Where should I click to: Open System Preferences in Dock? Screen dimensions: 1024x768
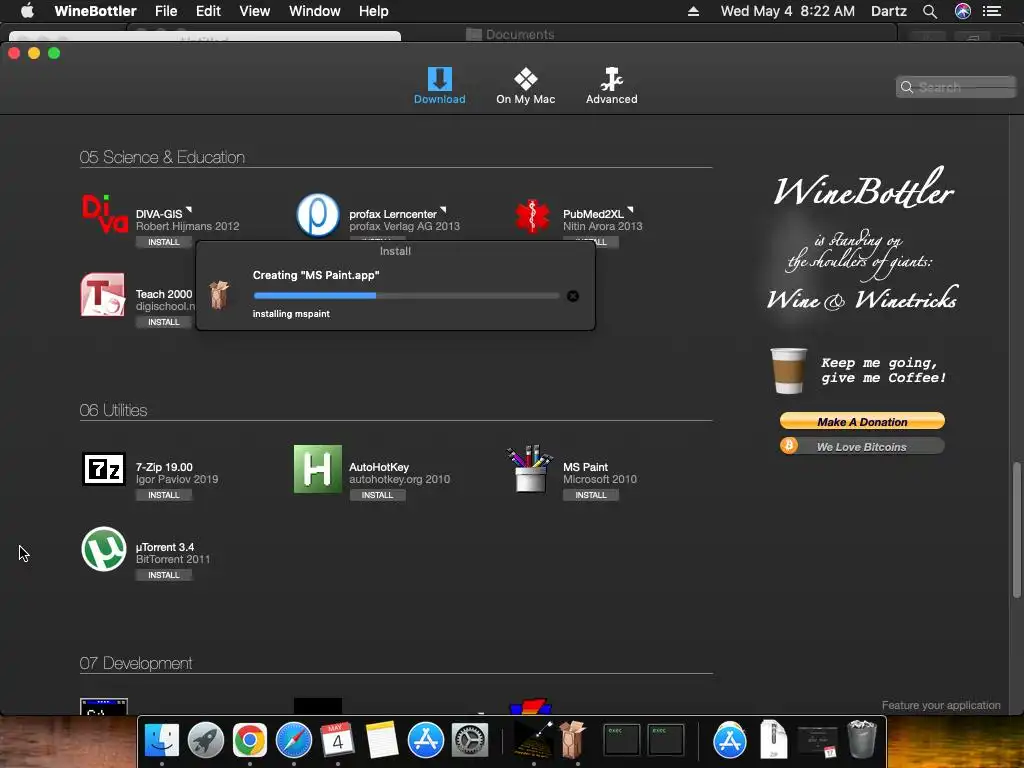click(x=470, y=740)
